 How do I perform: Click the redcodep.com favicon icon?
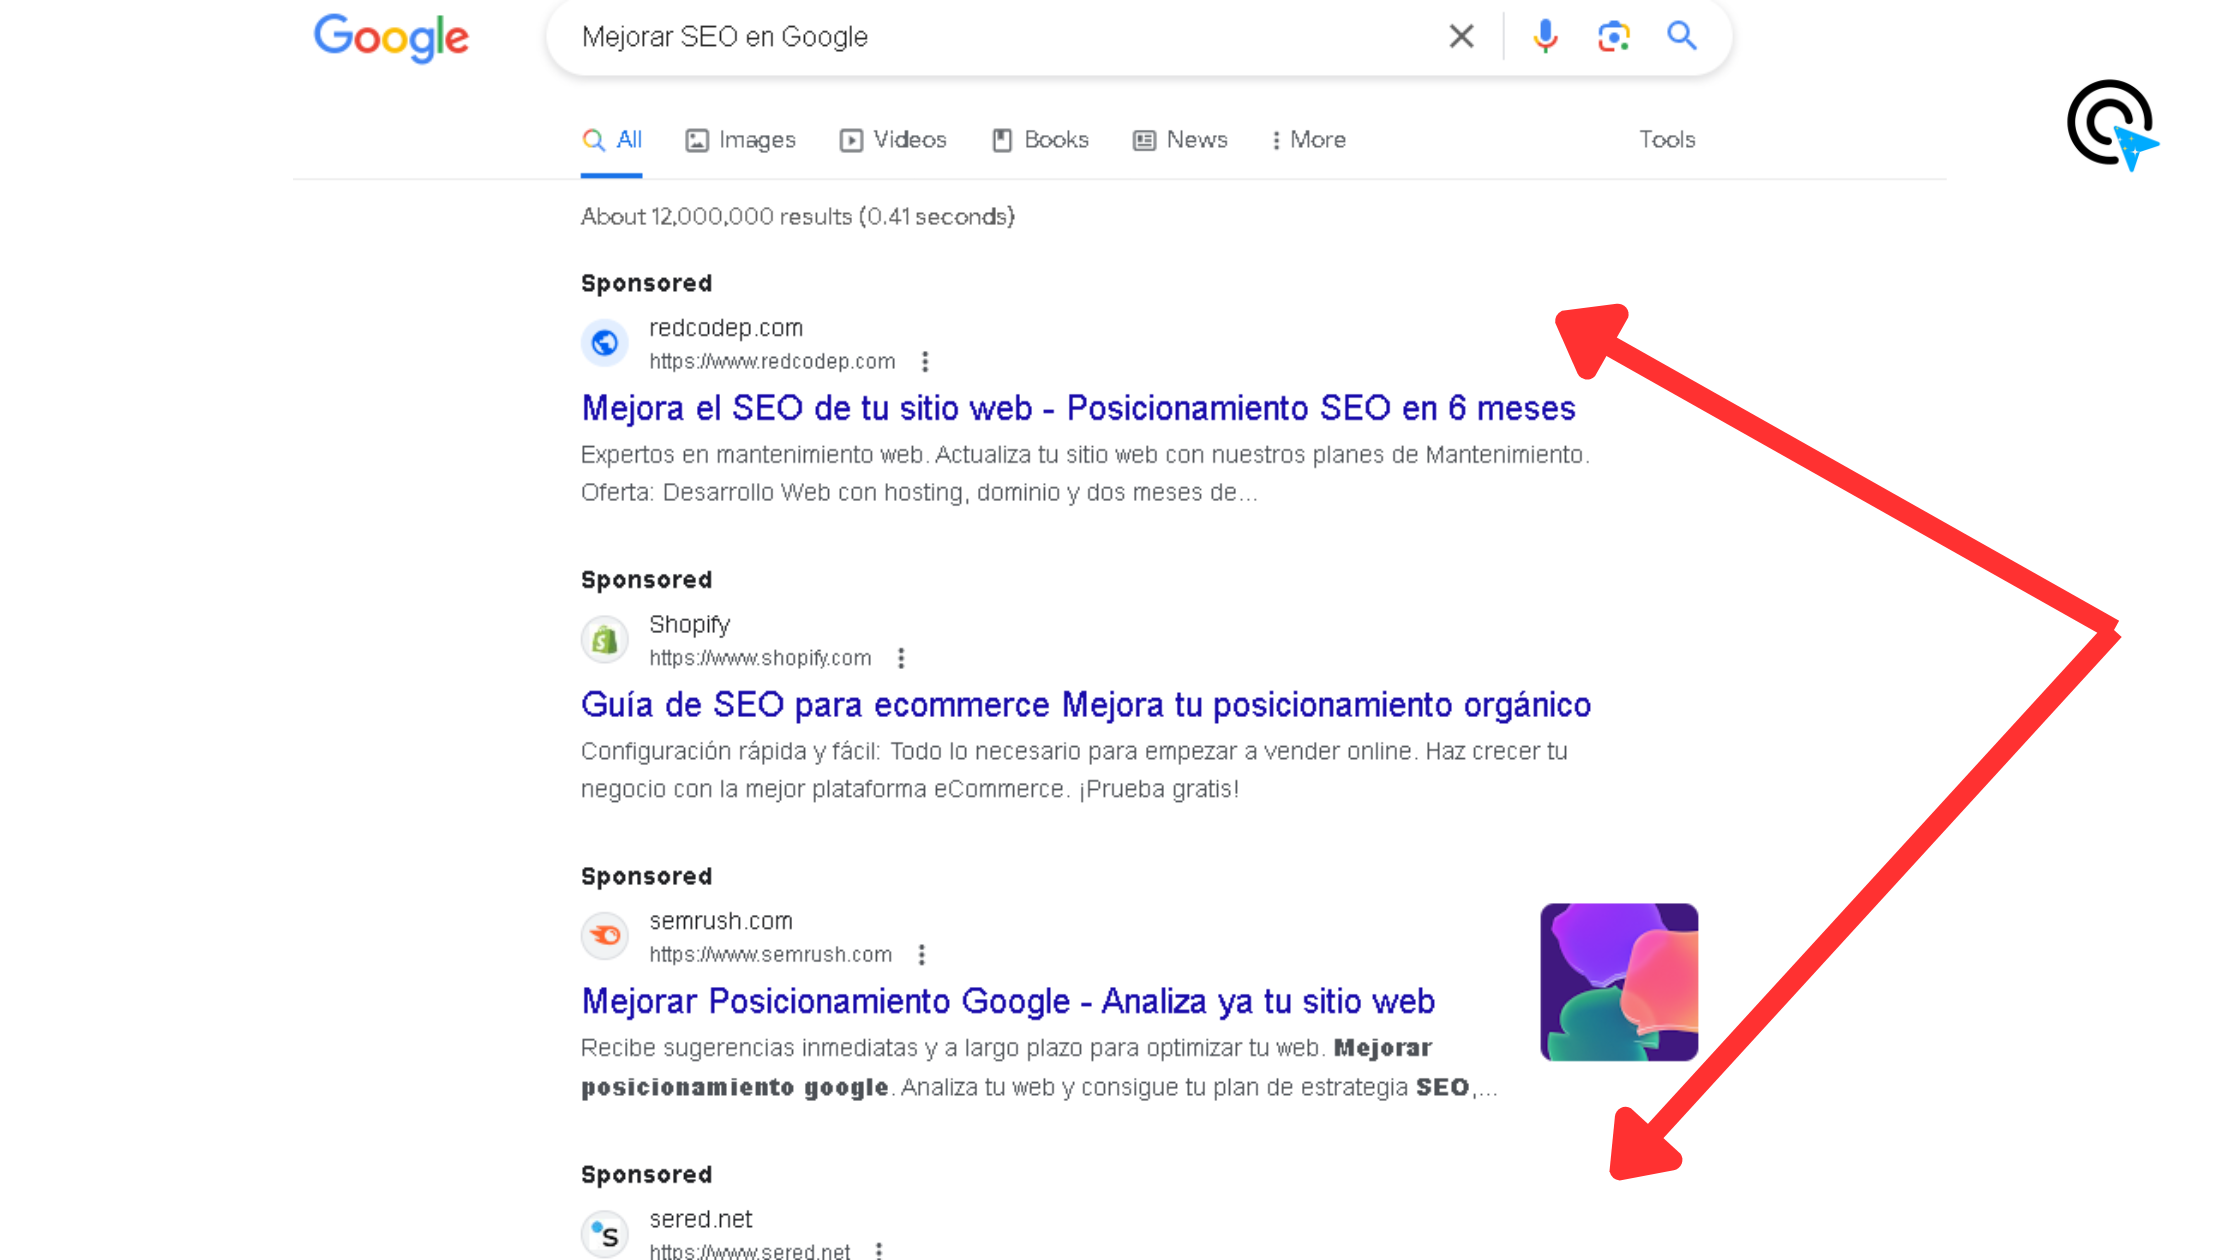point(603,342)
